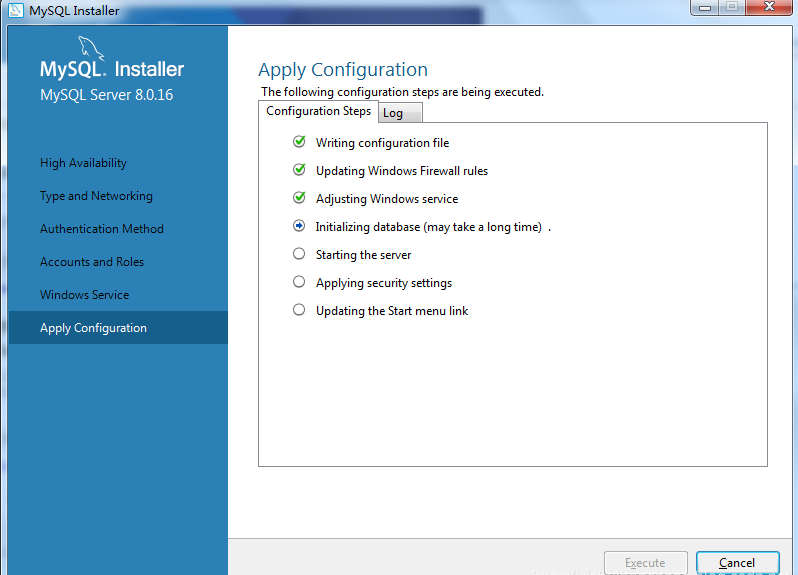Screen dimensions: 798x575
Task: Maximize the MySQL Installer window
Action: pos(732,7)
